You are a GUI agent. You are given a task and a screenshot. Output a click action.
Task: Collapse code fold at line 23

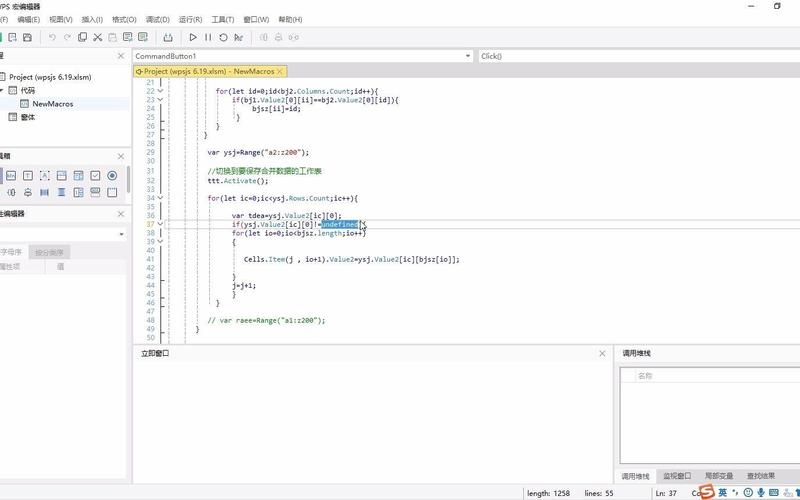pos(160,99)
